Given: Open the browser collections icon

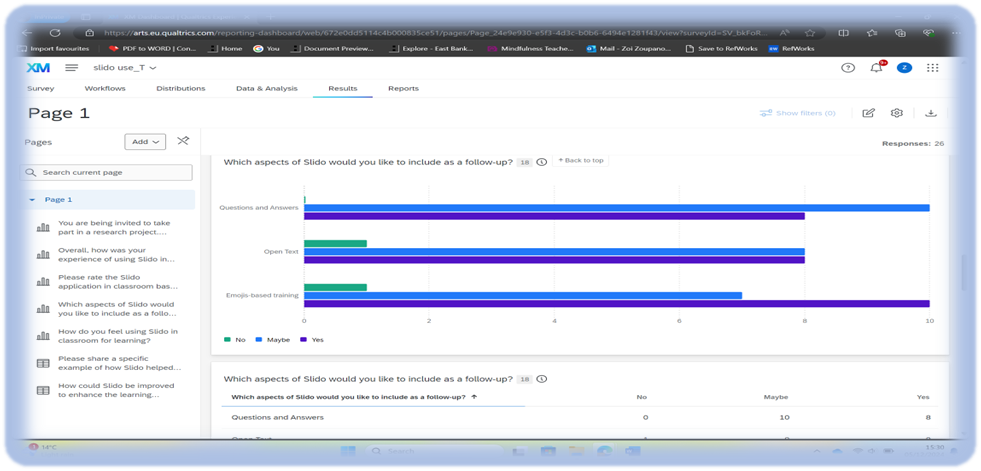Looking at the screenshot, I should coord(901,33).
